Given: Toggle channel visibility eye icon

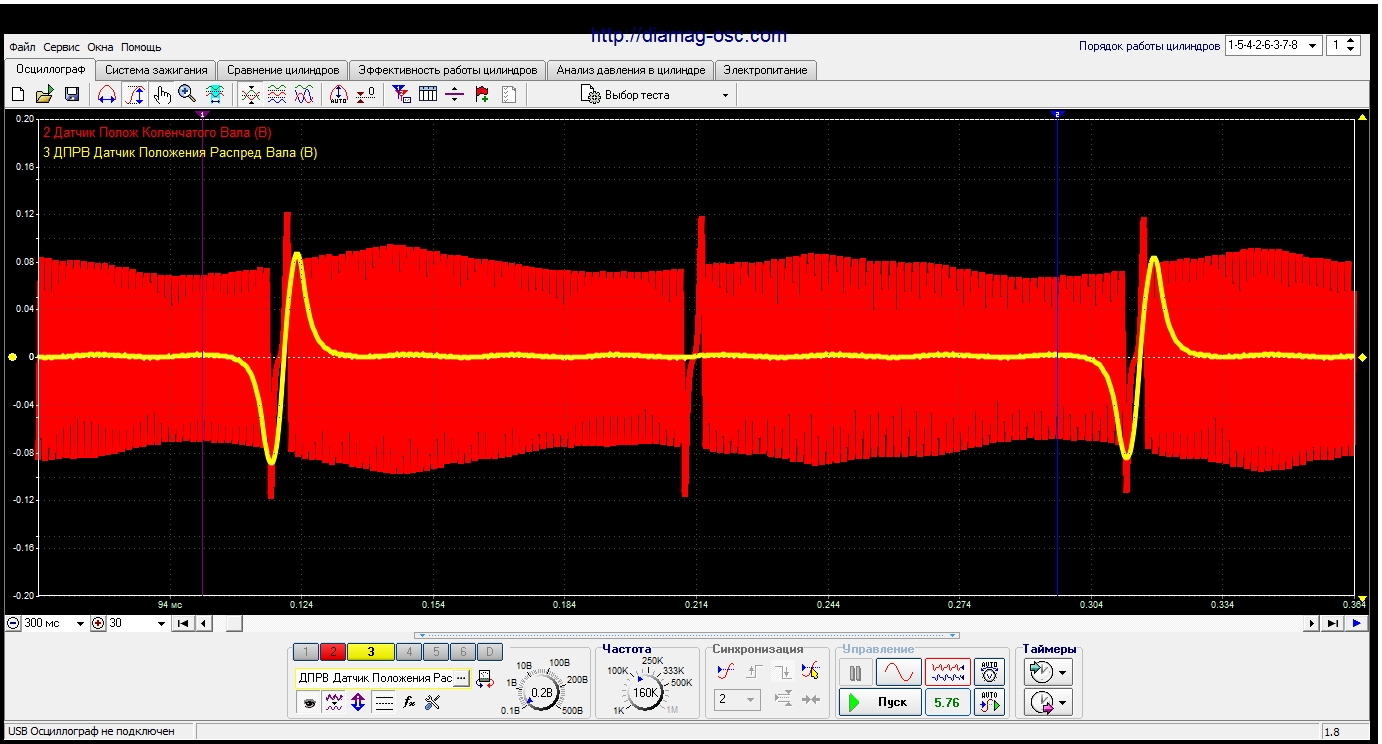Looking at the screenshot, I should coord(310,703).
